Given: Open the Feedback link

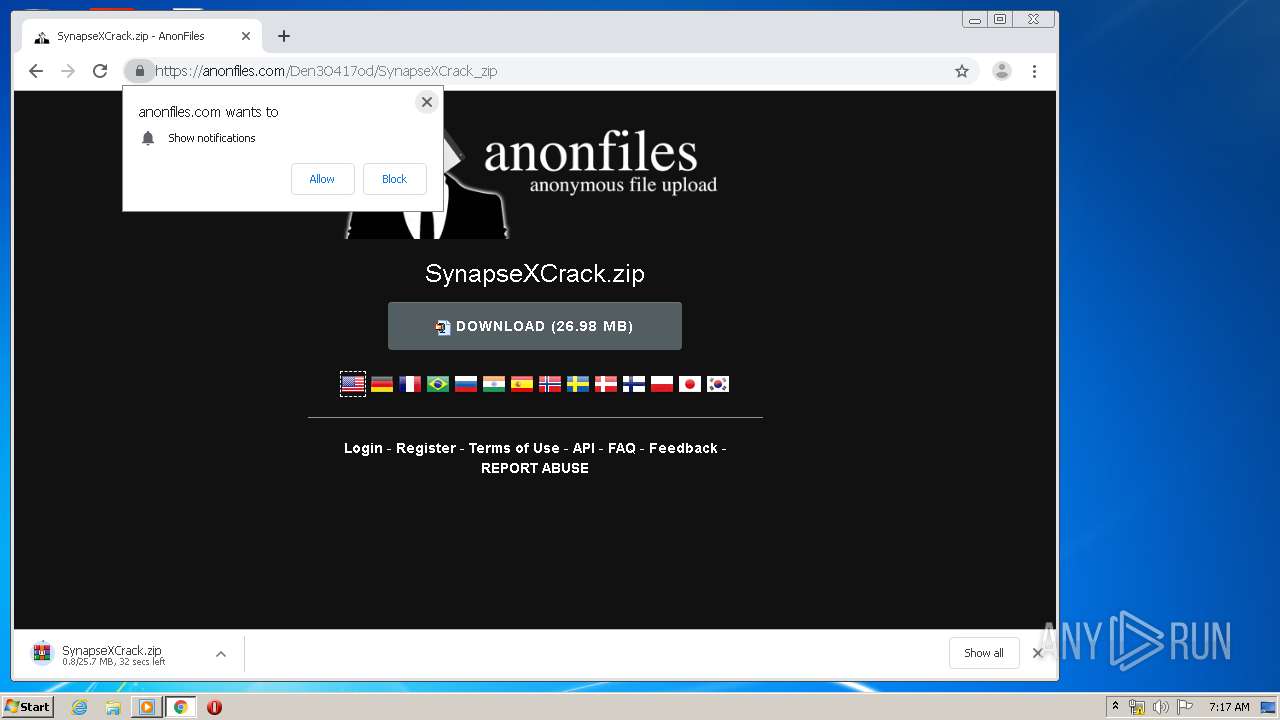Looking at the screenshot, I should pyautogui.click(x=683, y=448).
